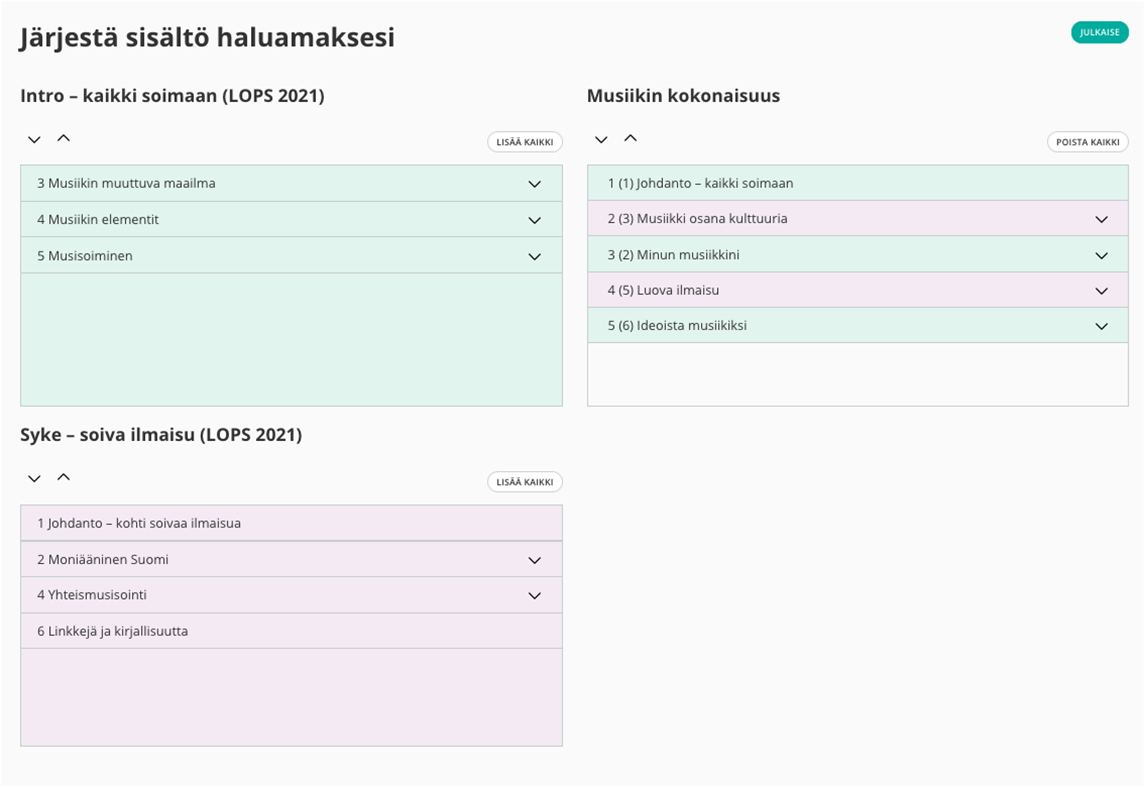Expand the 2 Moniääninen Suomi row
This screenshot has width=1145, height=787.
[x=534, y=560]
